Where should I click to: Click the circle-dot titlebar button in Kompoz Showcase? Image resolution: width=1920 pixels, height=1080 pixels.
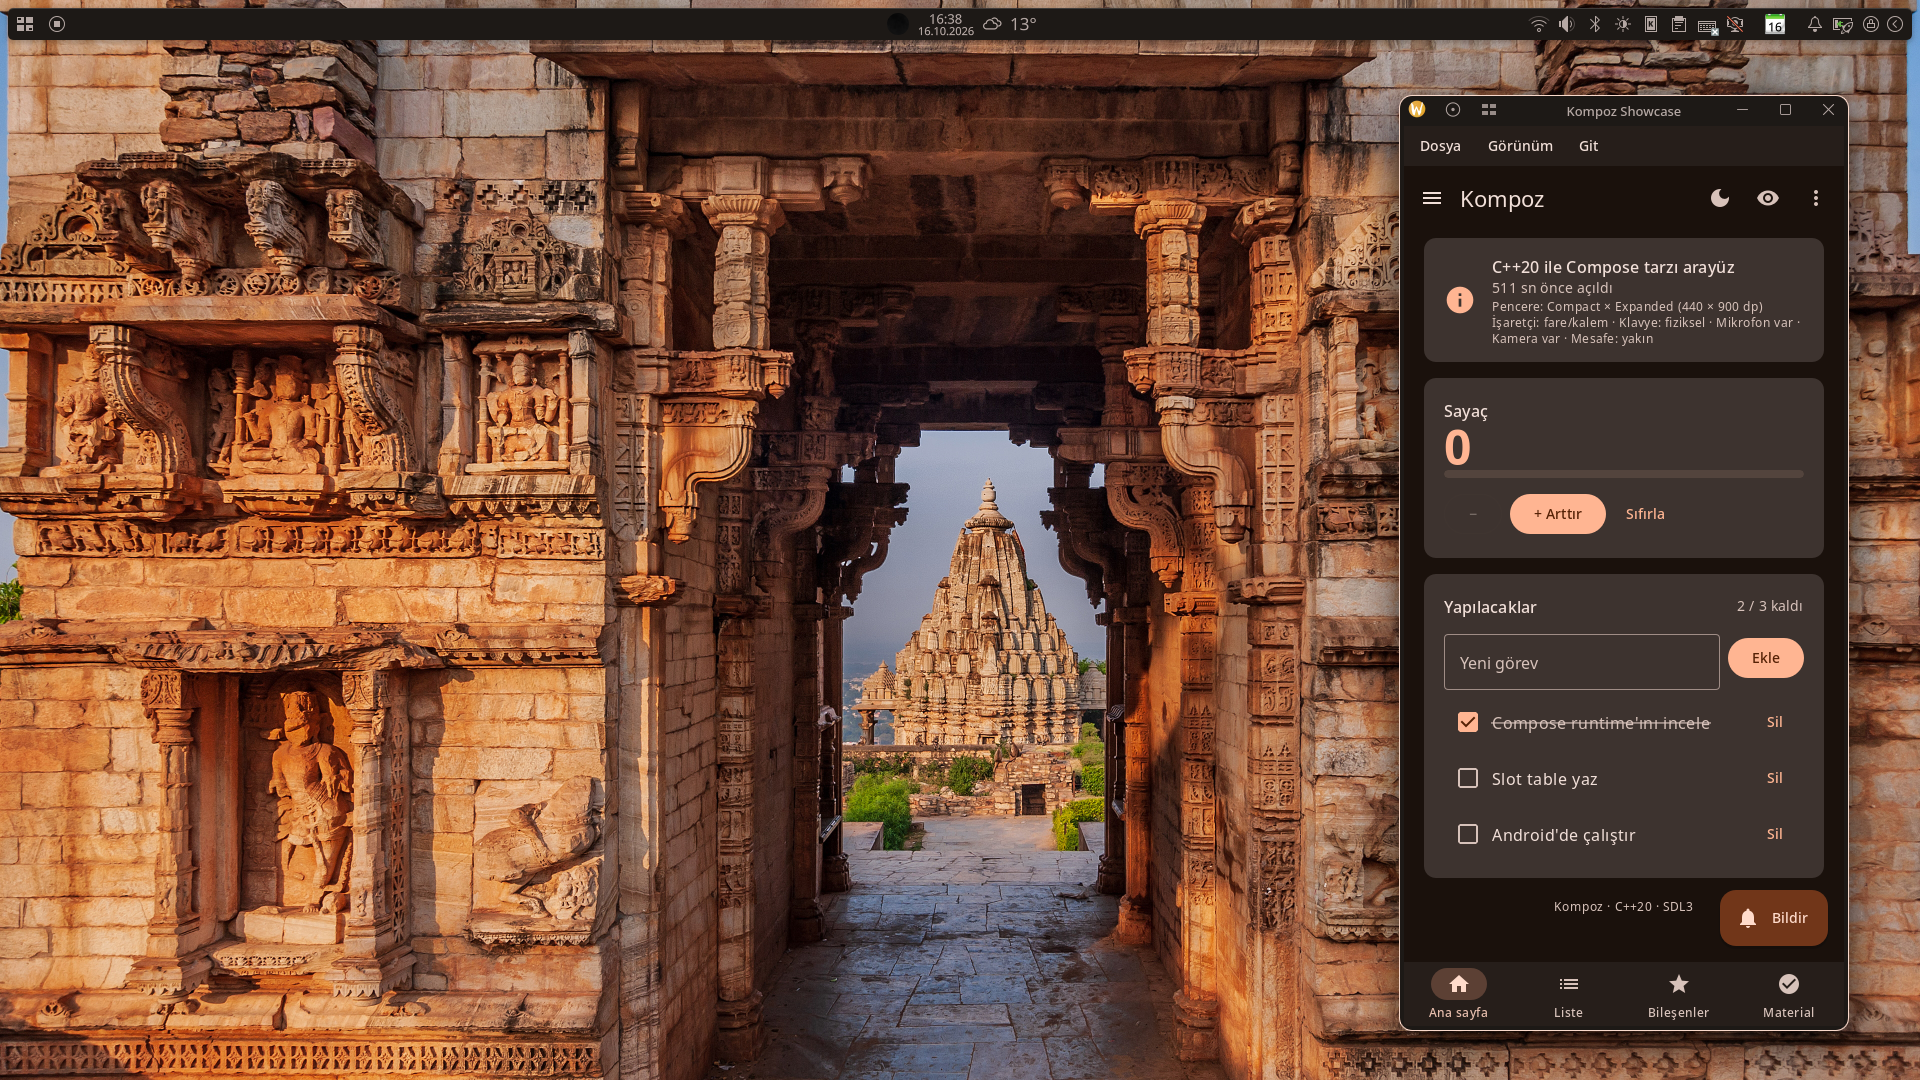(x=1453, y=110)
